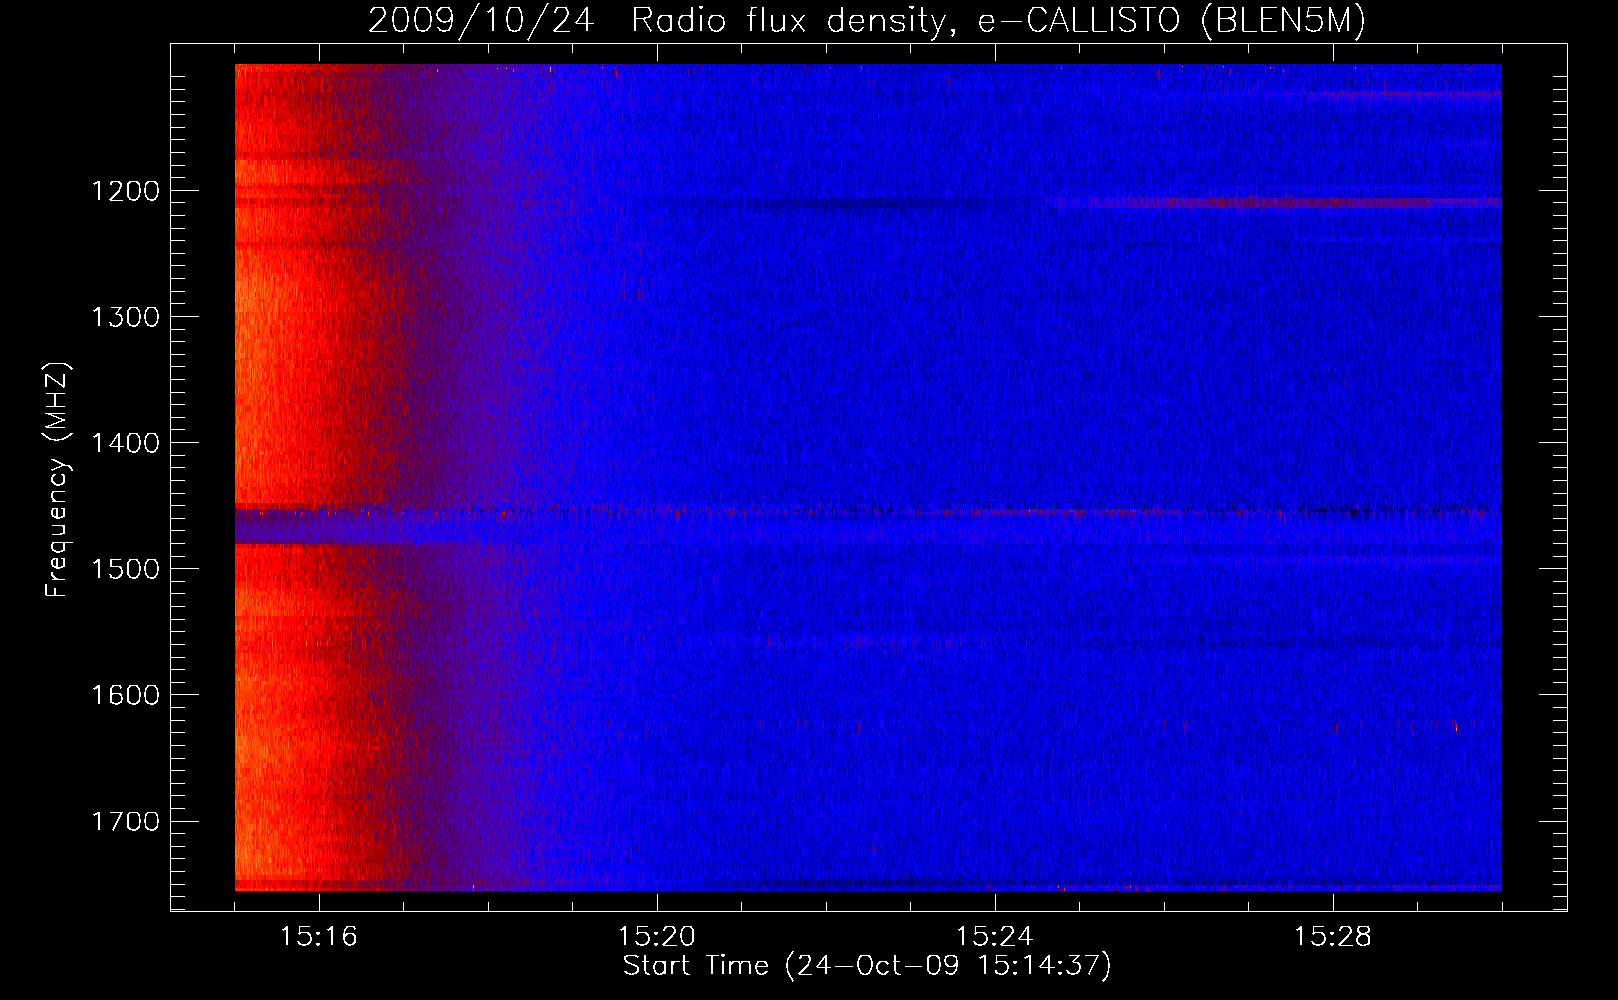This screenshot has height=1000, width=1618.
Task: Click the 15:28 time tick label
Action: [1333, 937]
